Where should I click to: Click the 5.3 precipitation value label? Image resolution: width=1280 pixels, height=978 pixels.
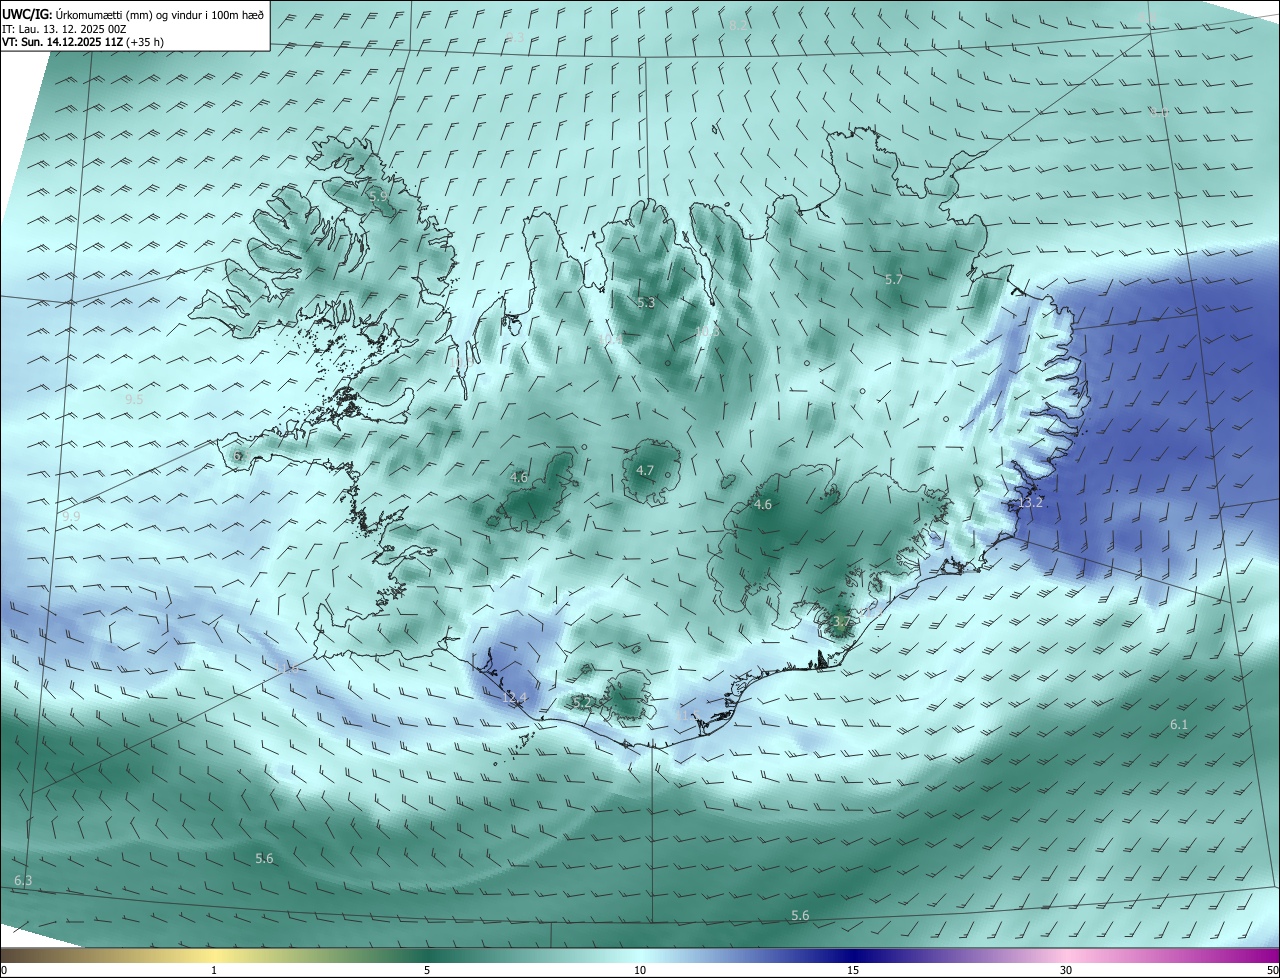click(646, 302)
